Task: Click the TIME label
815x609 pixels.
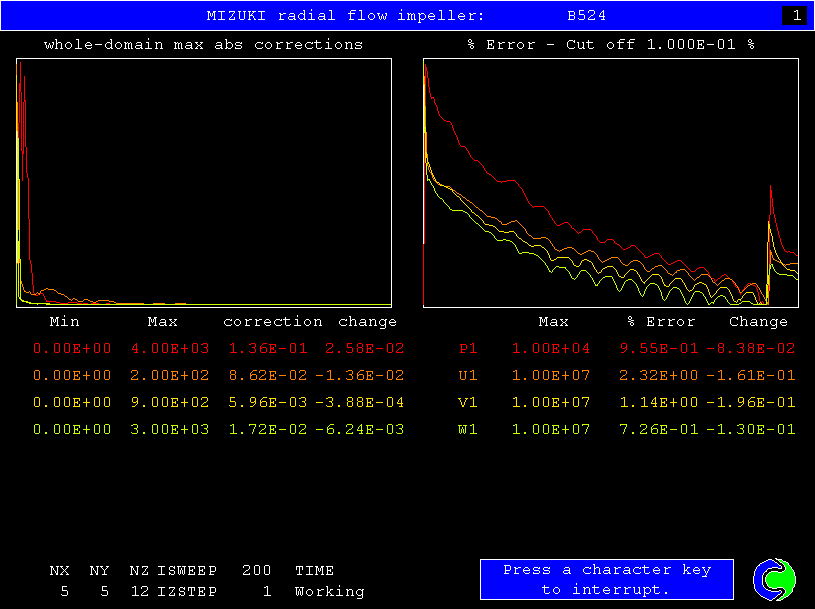Action: click(x=314, y=571)
